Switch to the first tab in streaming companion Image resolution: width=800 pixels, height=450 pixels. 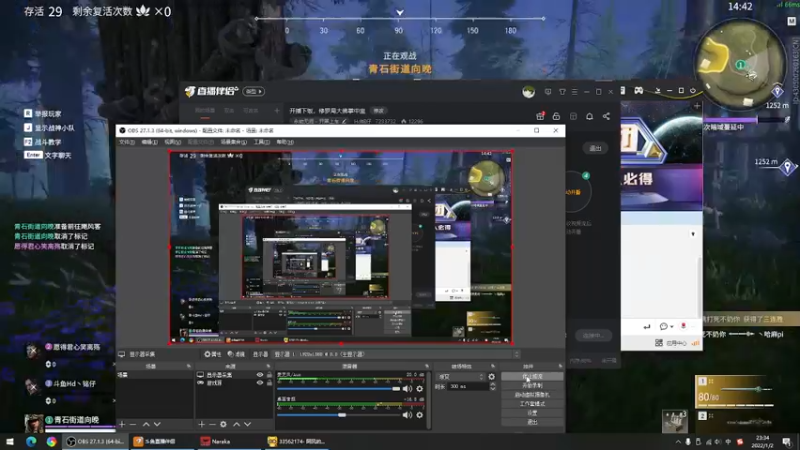(x=205, y=111)
